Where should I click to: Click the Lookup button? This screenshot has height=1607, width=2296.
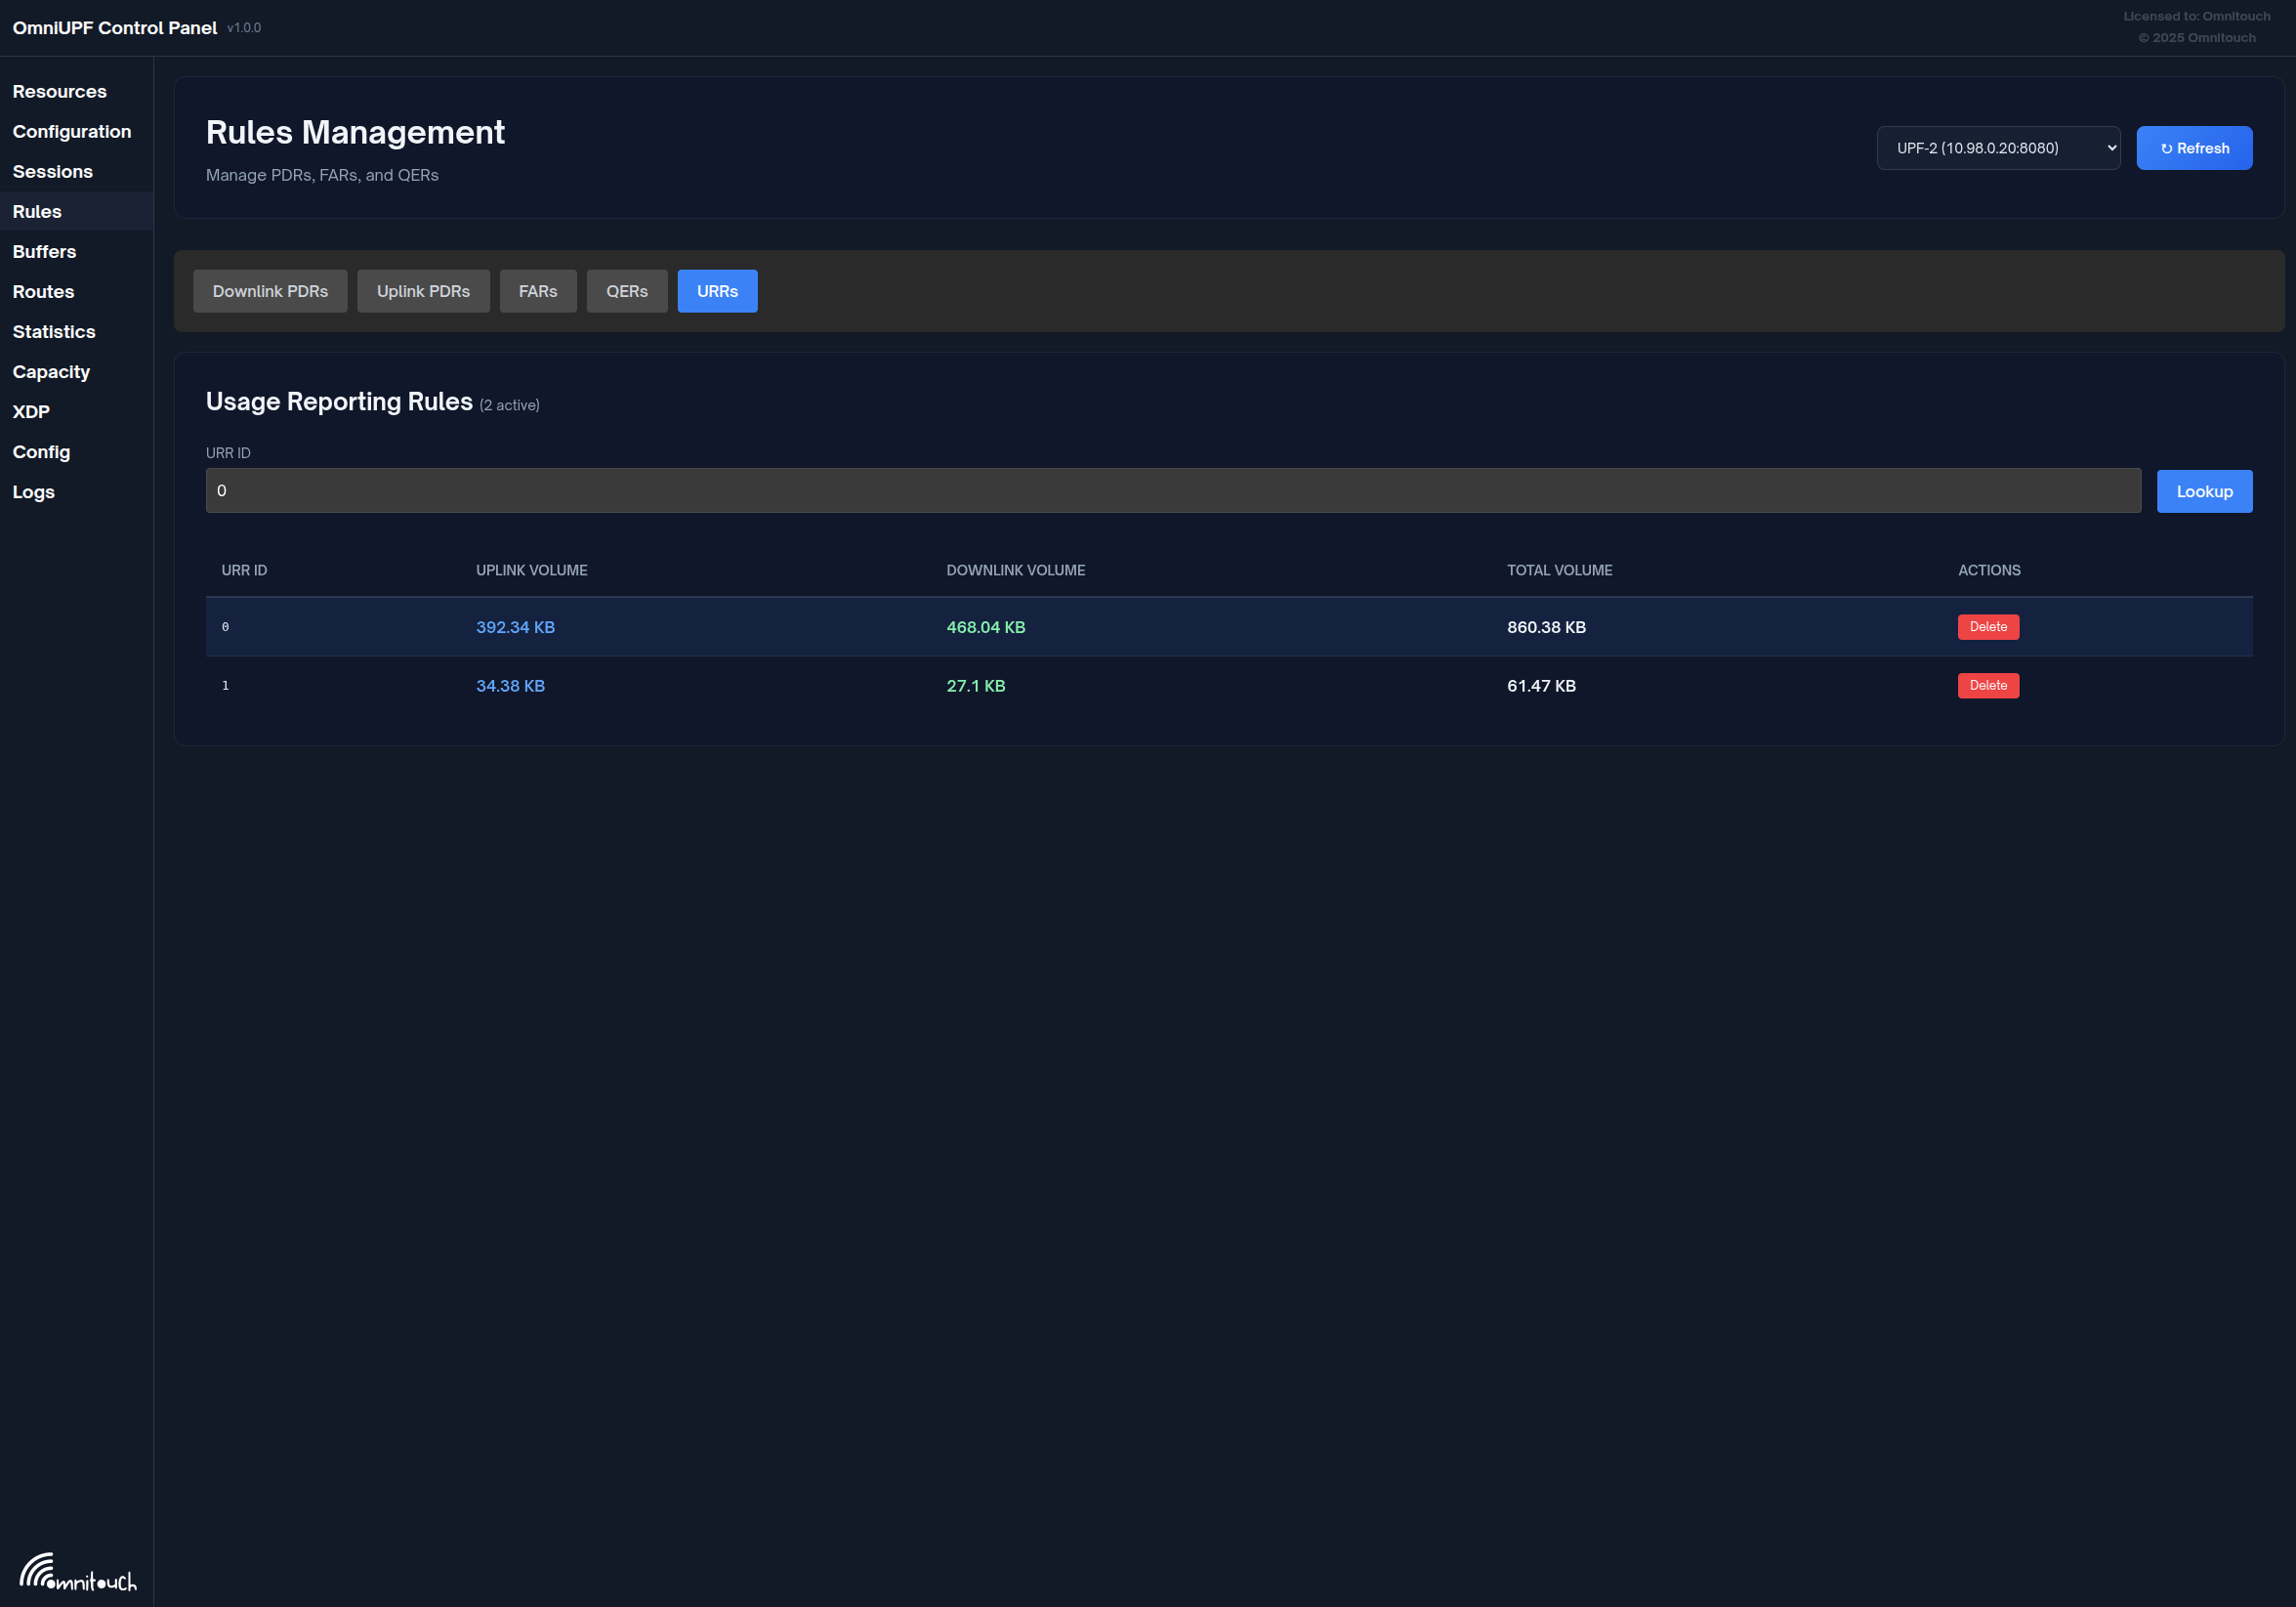click(2204, 491)
